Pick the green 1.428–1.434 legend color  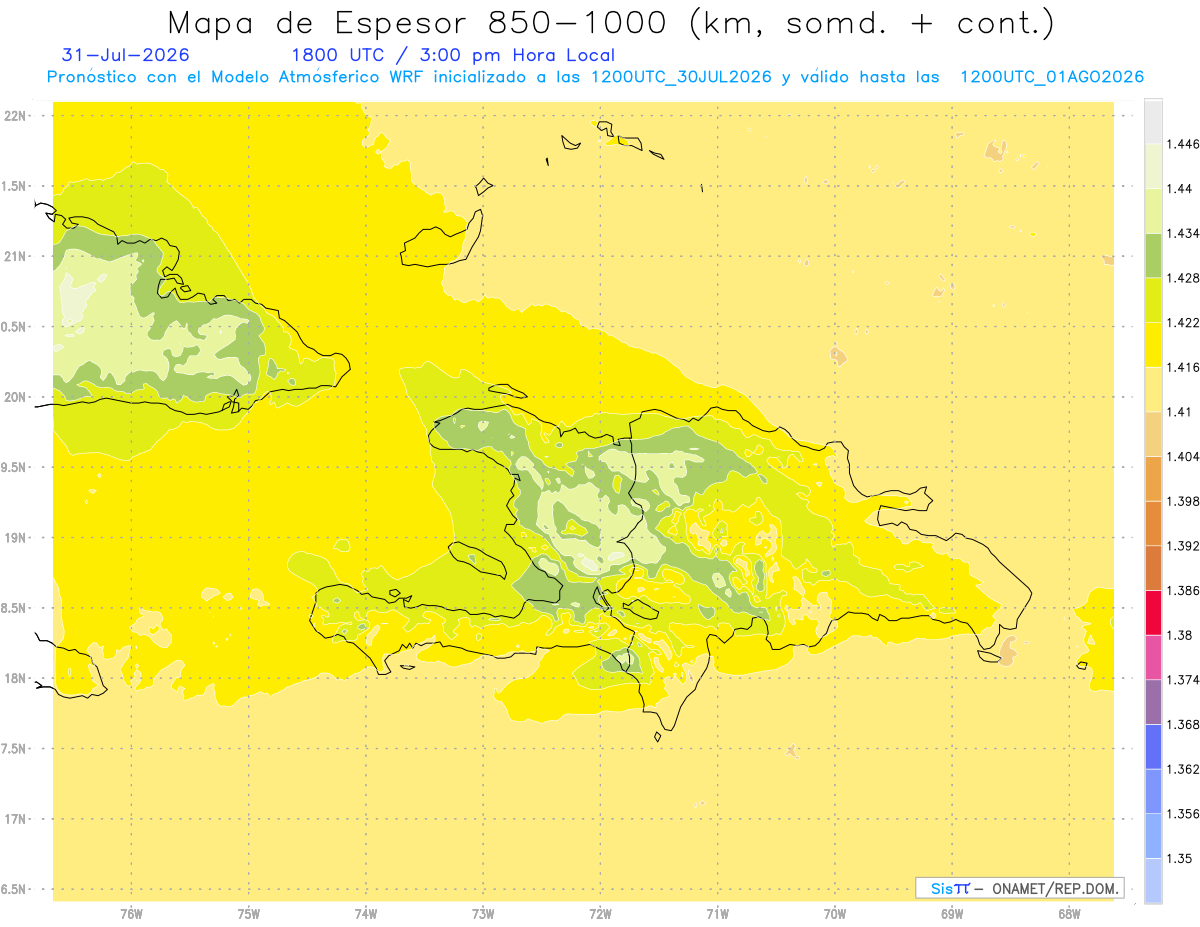1153,256
